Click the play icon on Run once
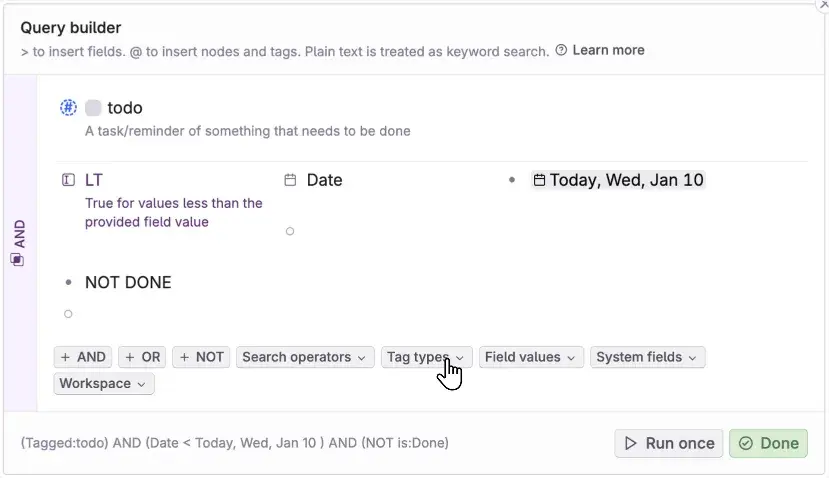 pos(630,443)
